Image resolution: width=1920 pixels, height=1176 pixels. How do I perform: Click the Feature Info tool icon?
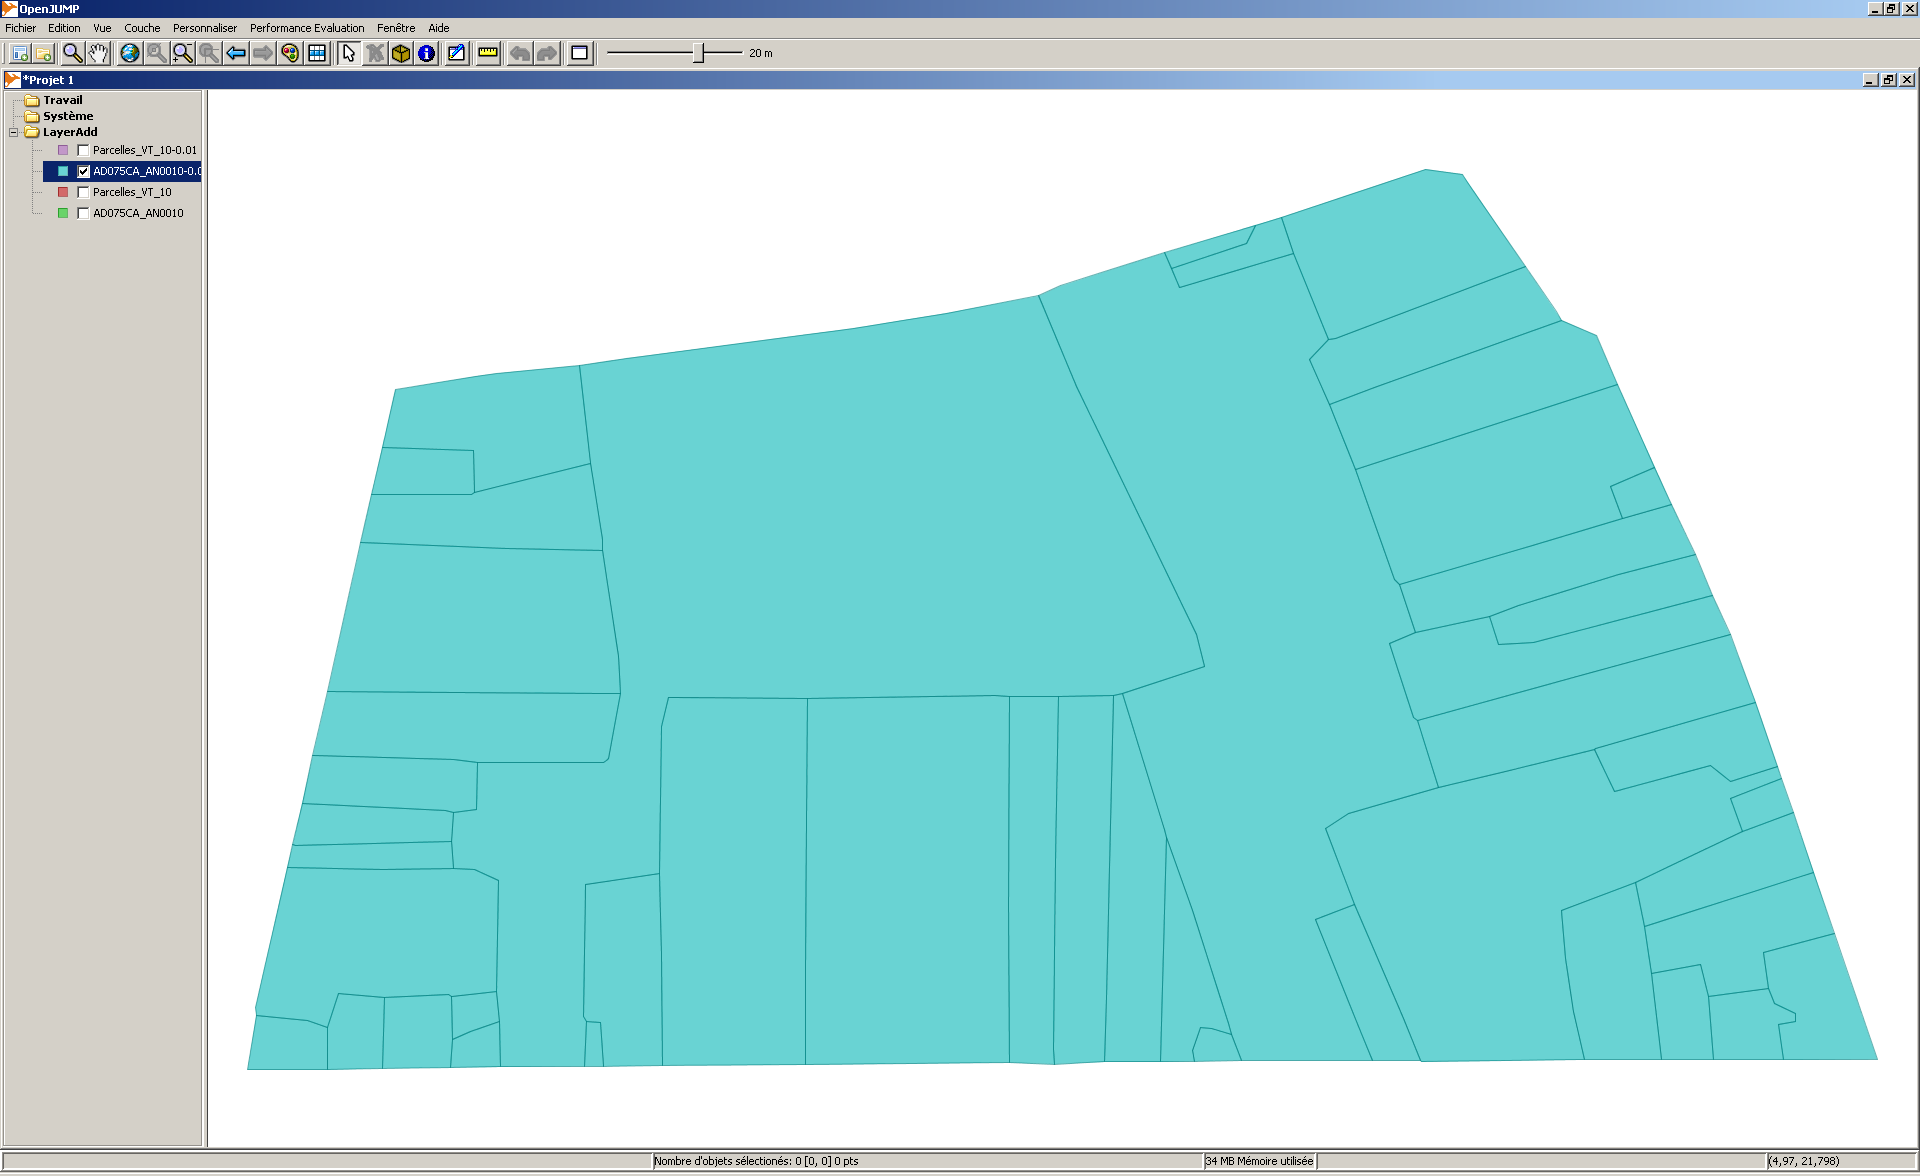pos(427,53)
